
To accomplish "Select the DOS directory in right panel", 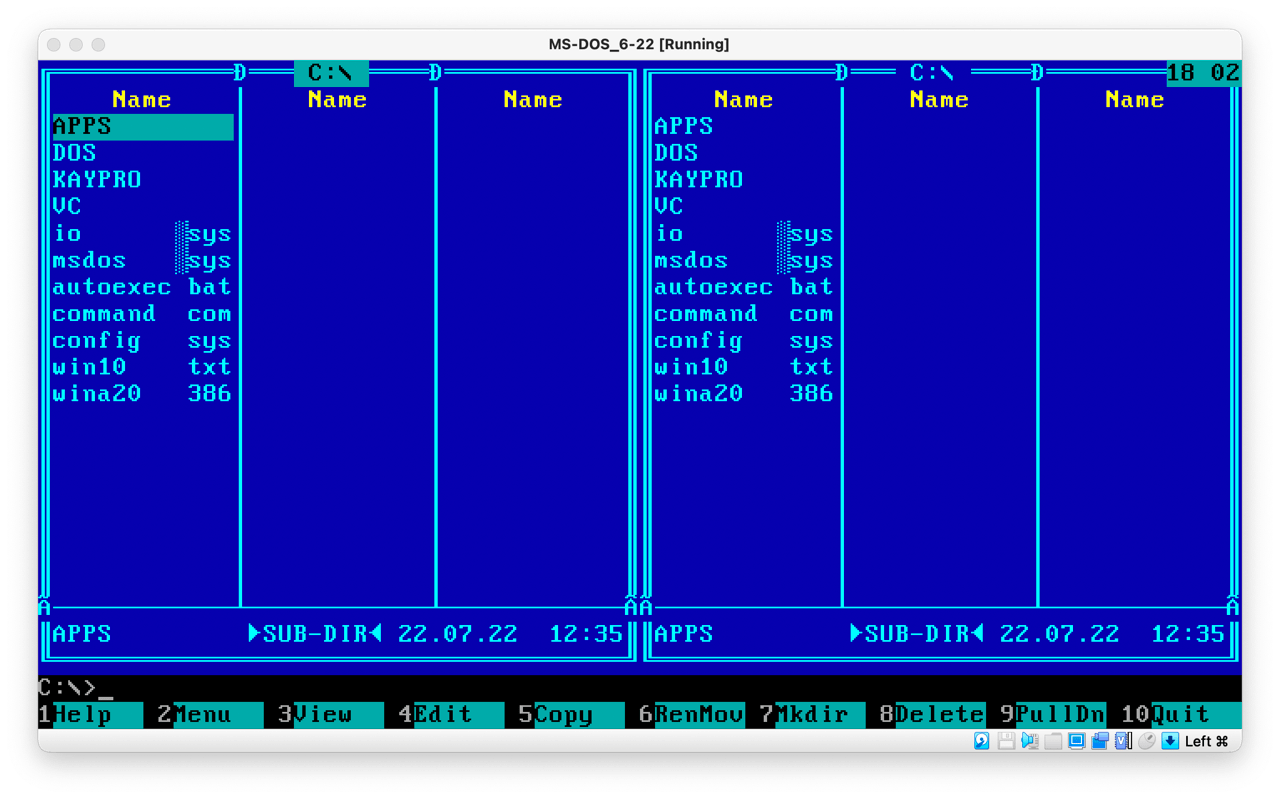I will pyautogui.click(x=744, y=153).
